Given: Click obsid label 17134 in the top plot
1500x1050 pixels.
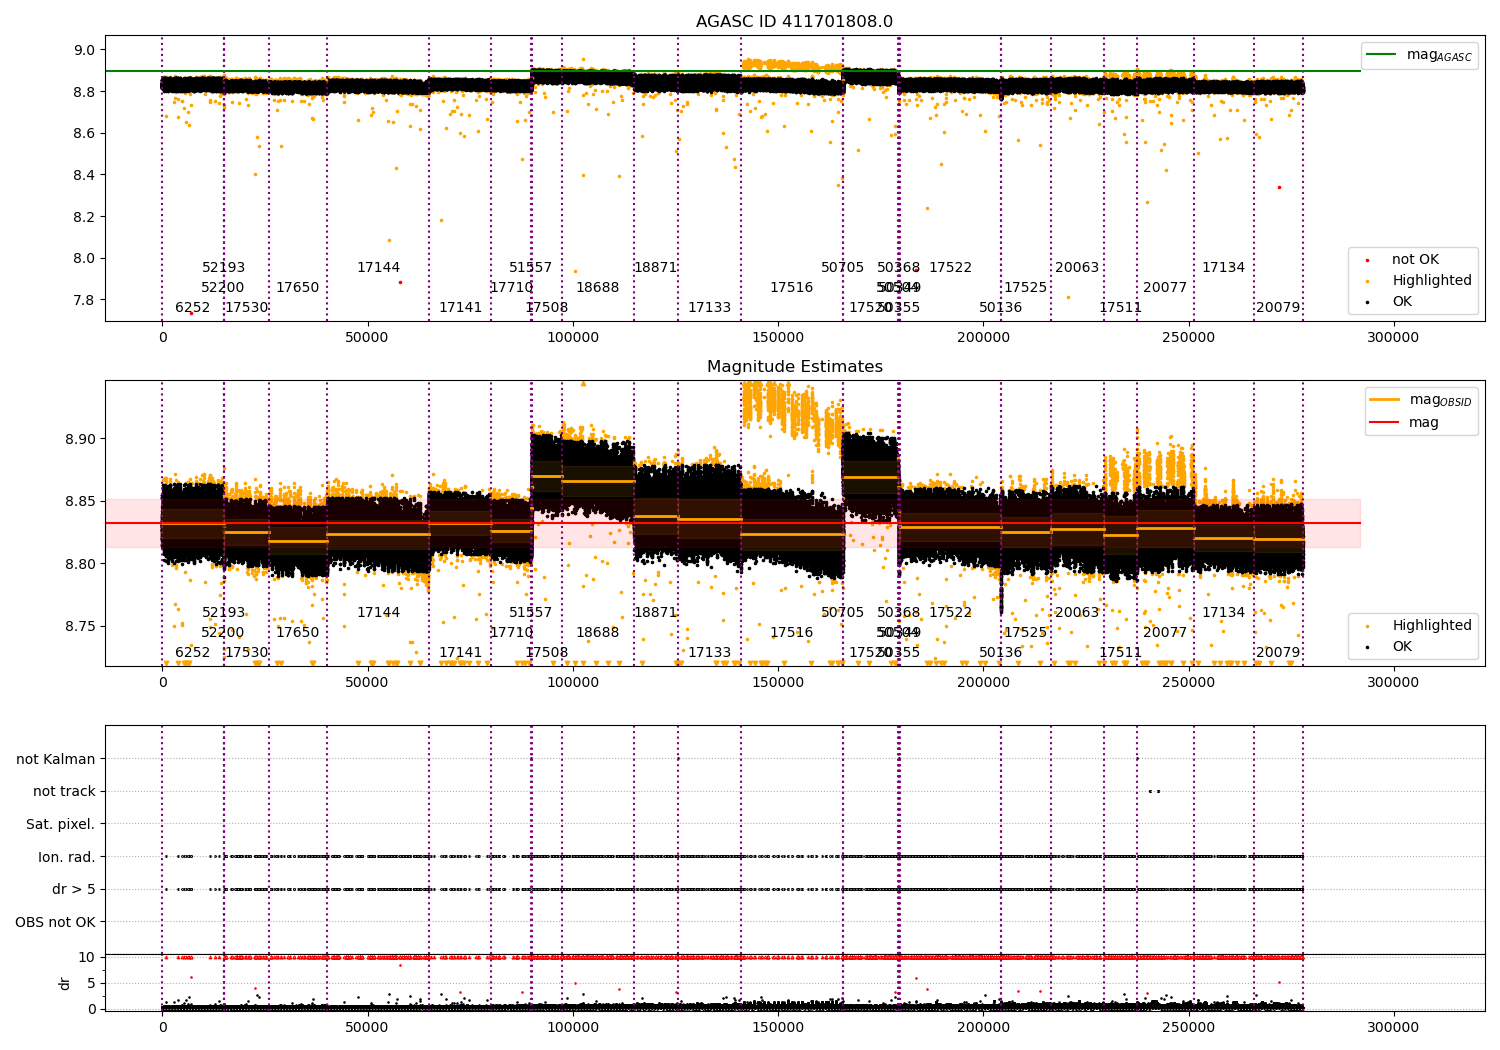Looking at the screenshot, I should tap(1223, 268).
